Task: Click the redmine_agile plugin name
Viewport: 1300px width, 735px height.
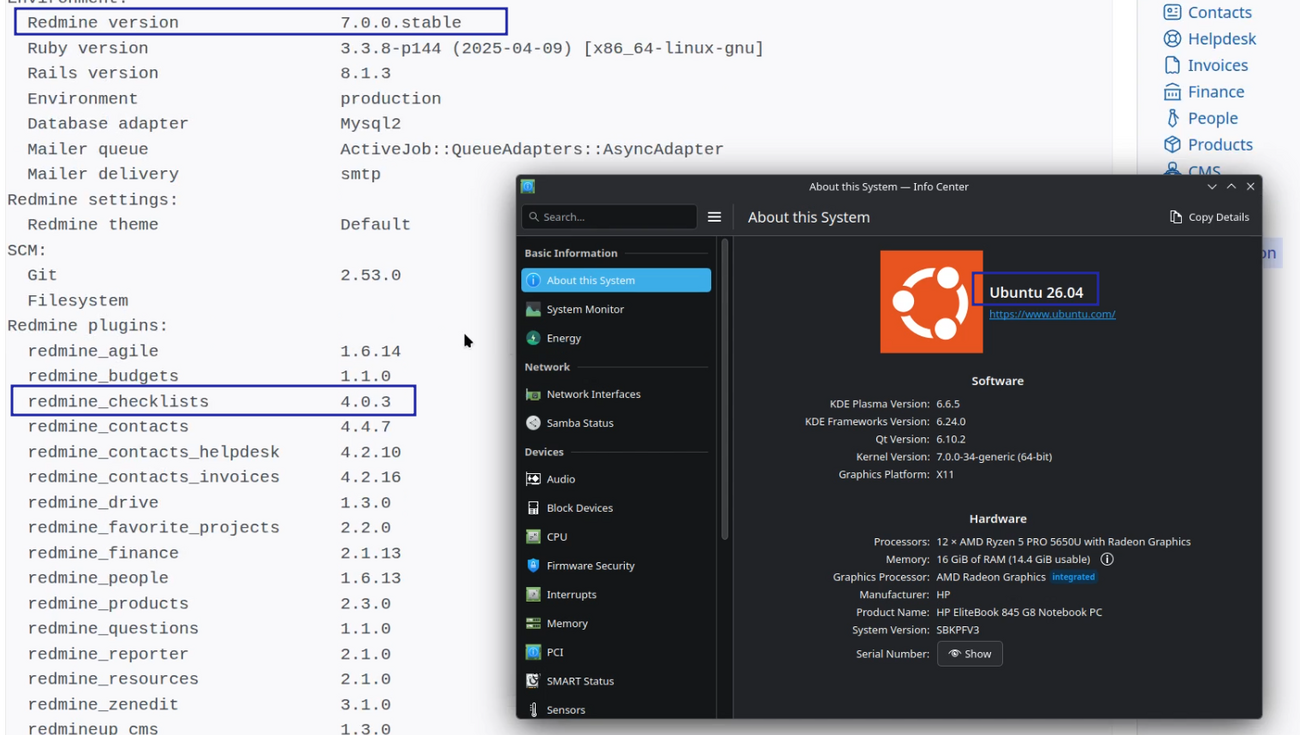Action: click(x=93, y=351)
